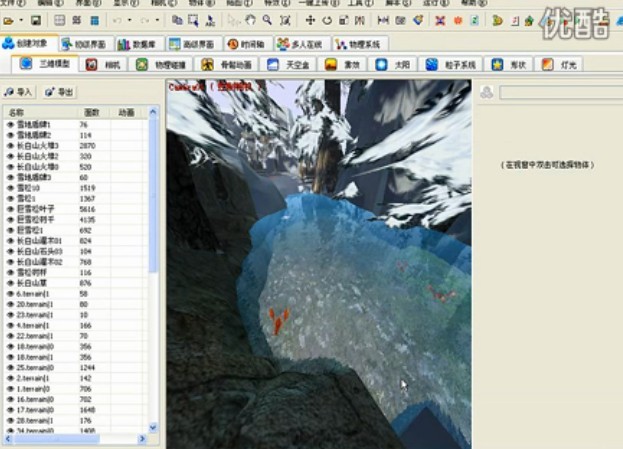Toggle eye icon of row with 5616 faces
Image resolution: width=623 pixels, height=449 pixels.
tap(11, 209)
